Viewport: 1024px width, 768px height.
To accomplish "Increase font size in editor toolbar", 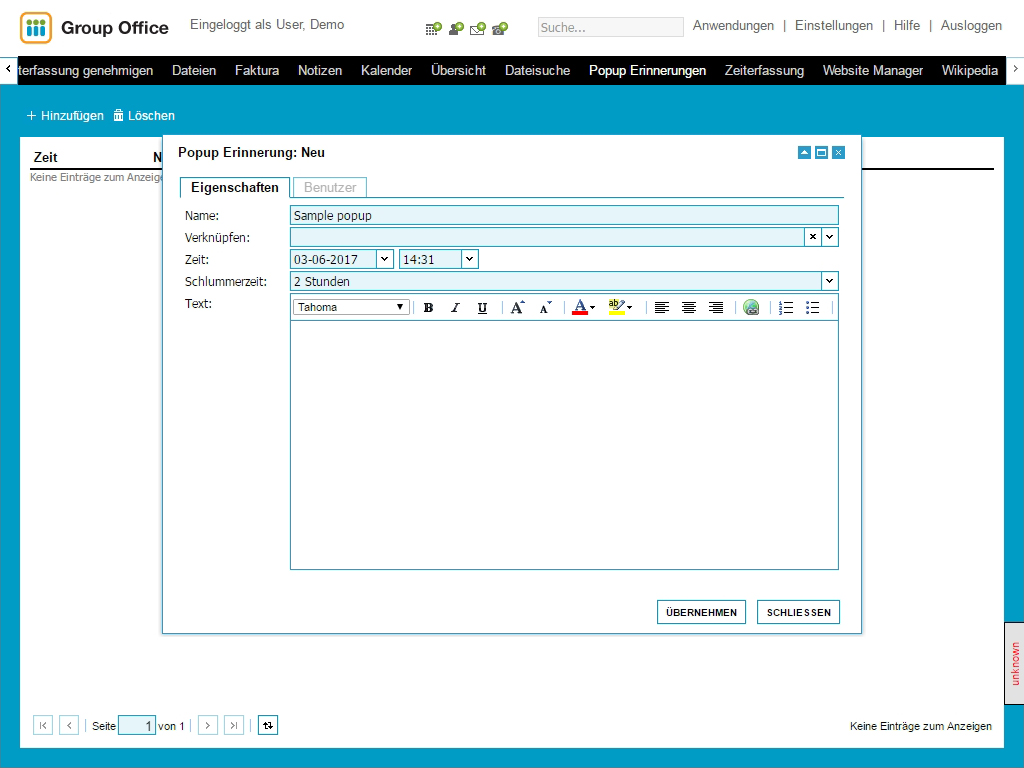I will (517, 308).
